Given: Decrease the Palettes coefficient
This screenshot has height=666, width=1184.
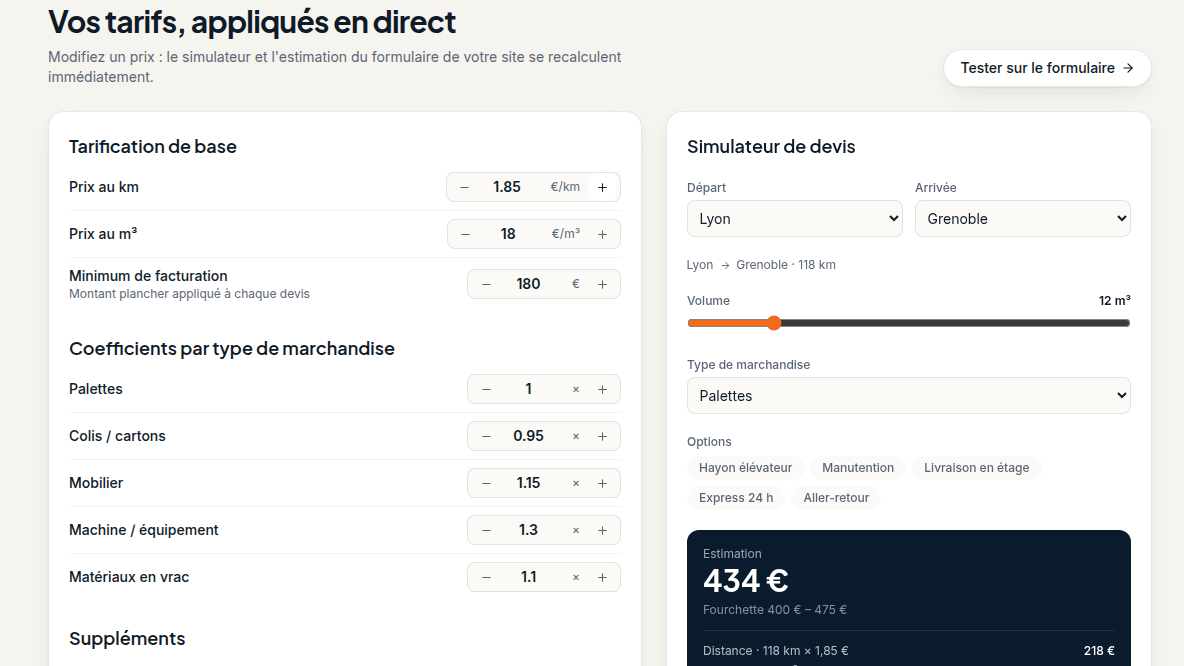Looking at the screenshot, I should [486, 390].
